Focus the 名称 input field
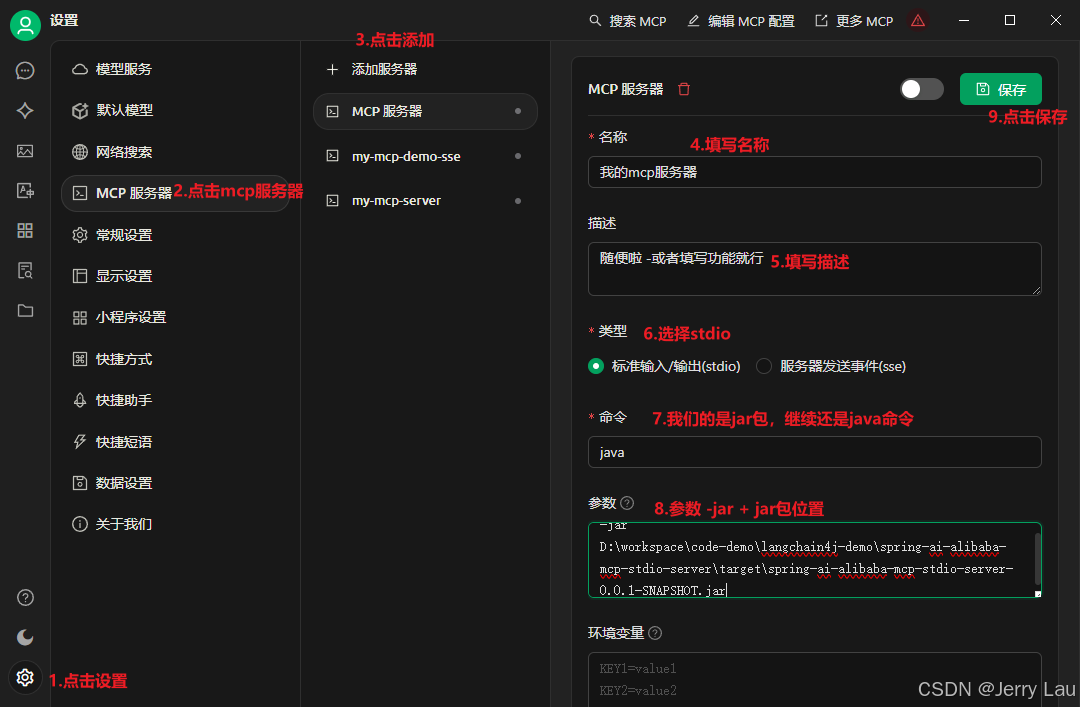Image resolution: width=1080 pixels, height=707 pixels. click(x=814, y=172)
